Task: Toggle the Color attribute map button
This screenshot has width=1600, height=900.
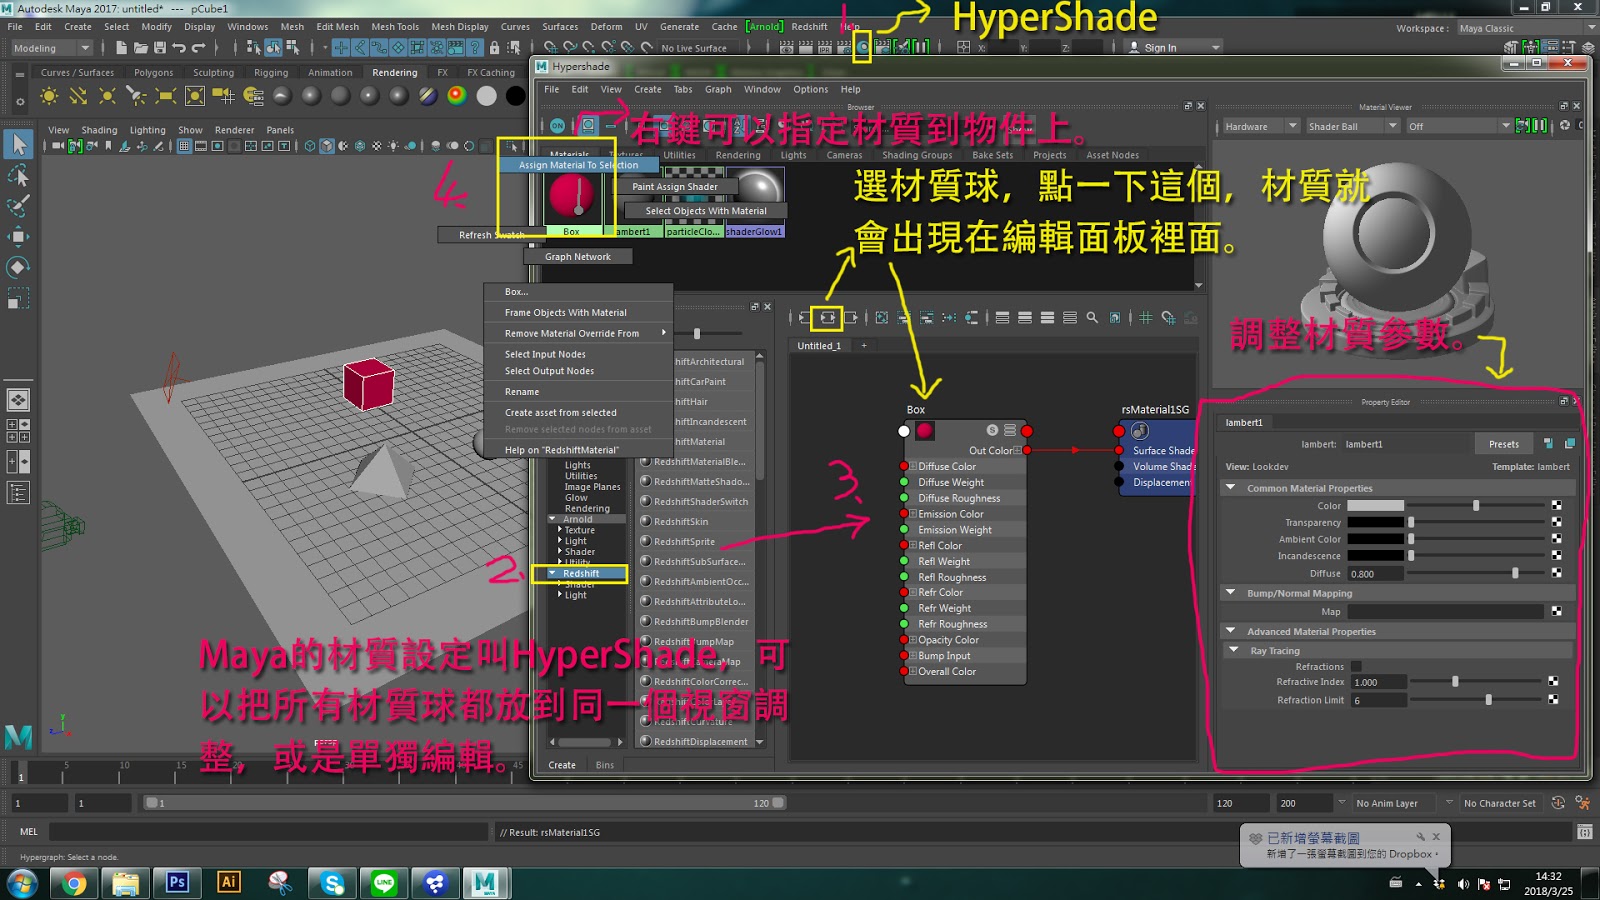Action: click(x=1556, y=506)
